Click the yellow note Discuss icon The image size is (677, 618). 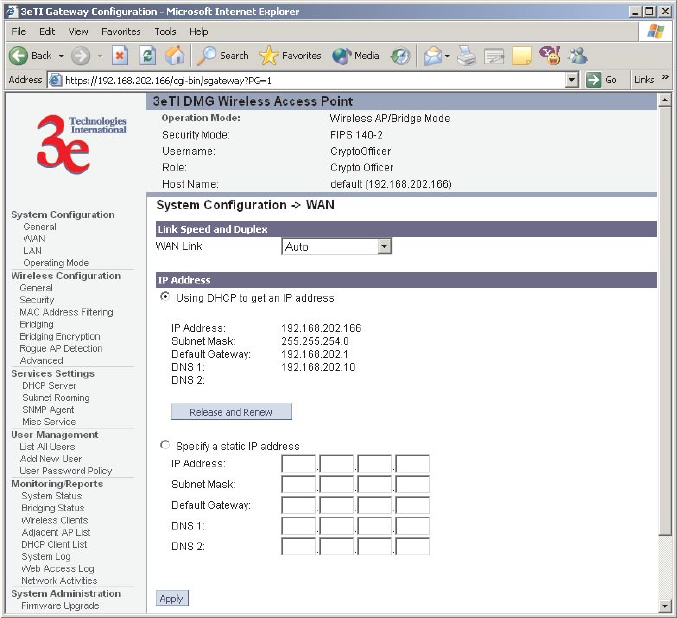[522, 56]
